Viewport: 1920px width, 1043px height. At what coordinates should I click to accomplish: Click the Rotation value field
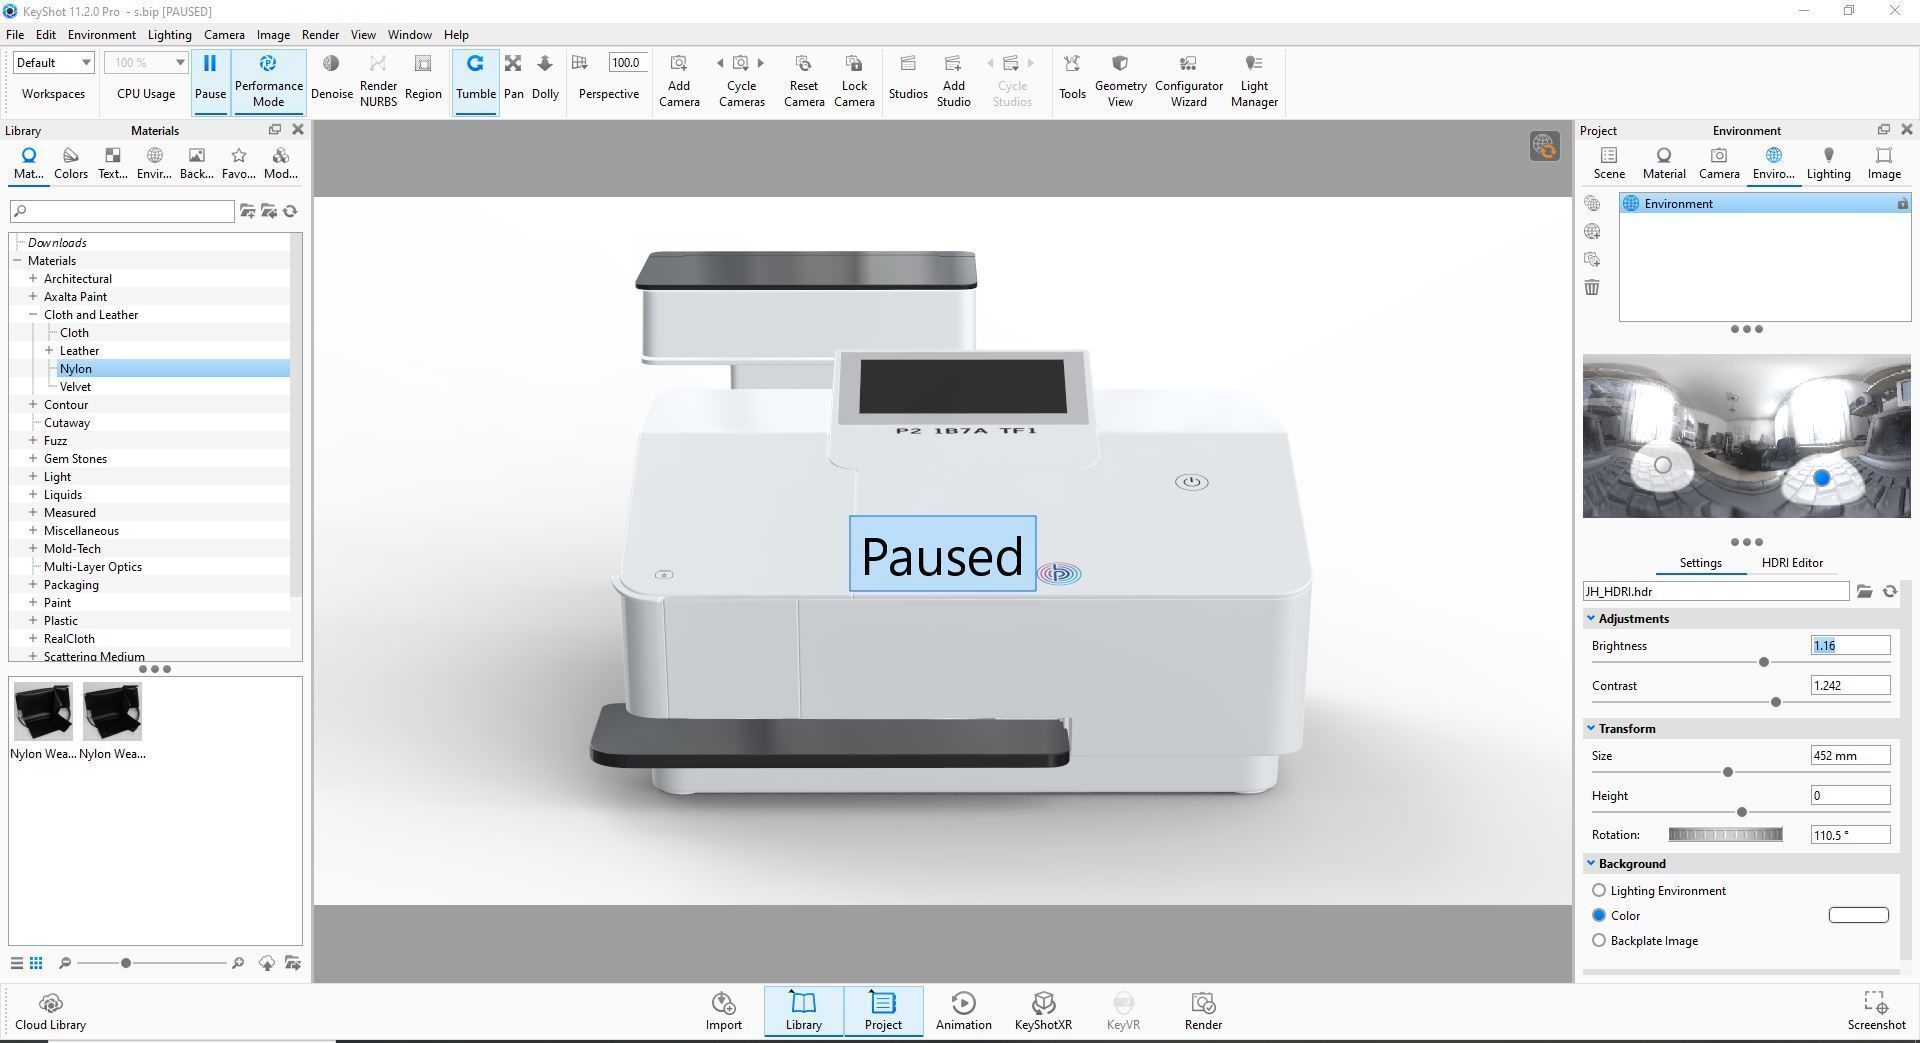(1850, 835)
